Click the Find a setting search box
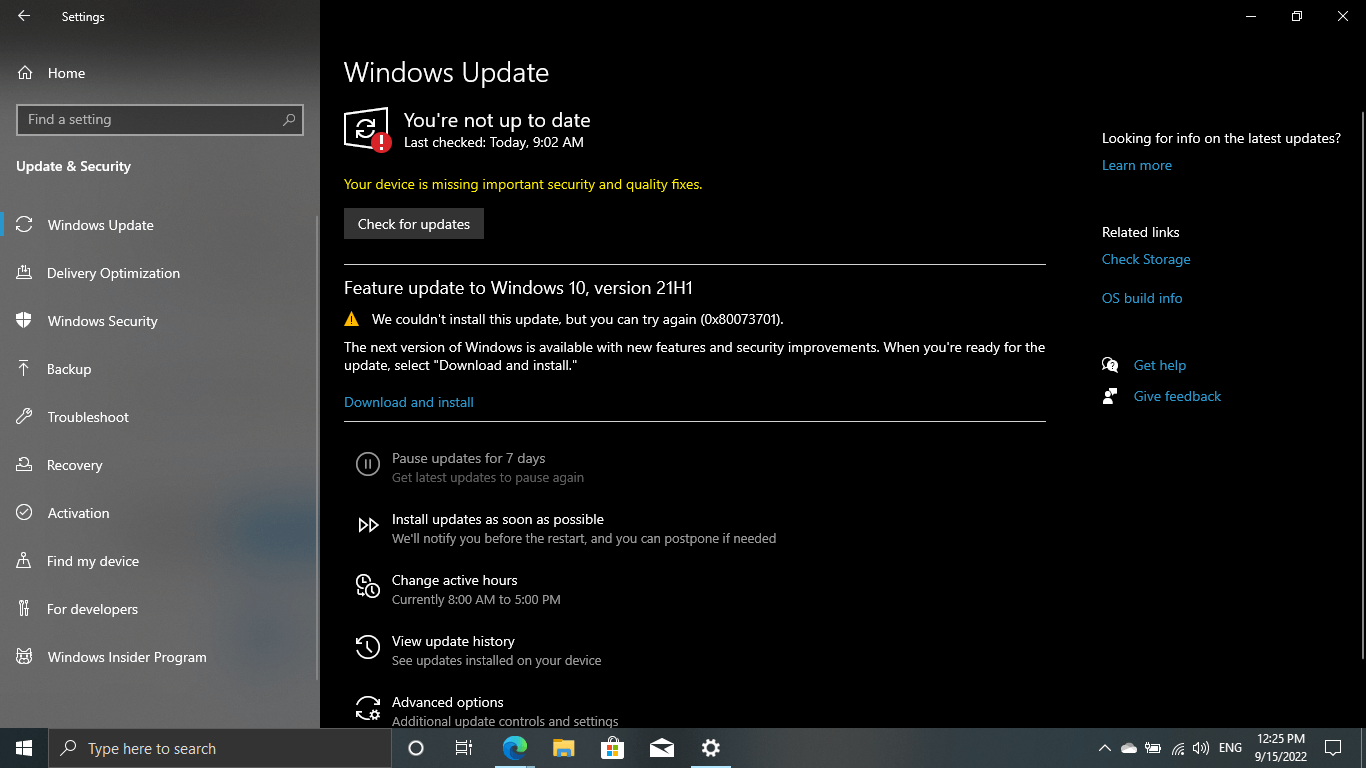The height and width of the screenshot is (768, 1366). point(160,119)
